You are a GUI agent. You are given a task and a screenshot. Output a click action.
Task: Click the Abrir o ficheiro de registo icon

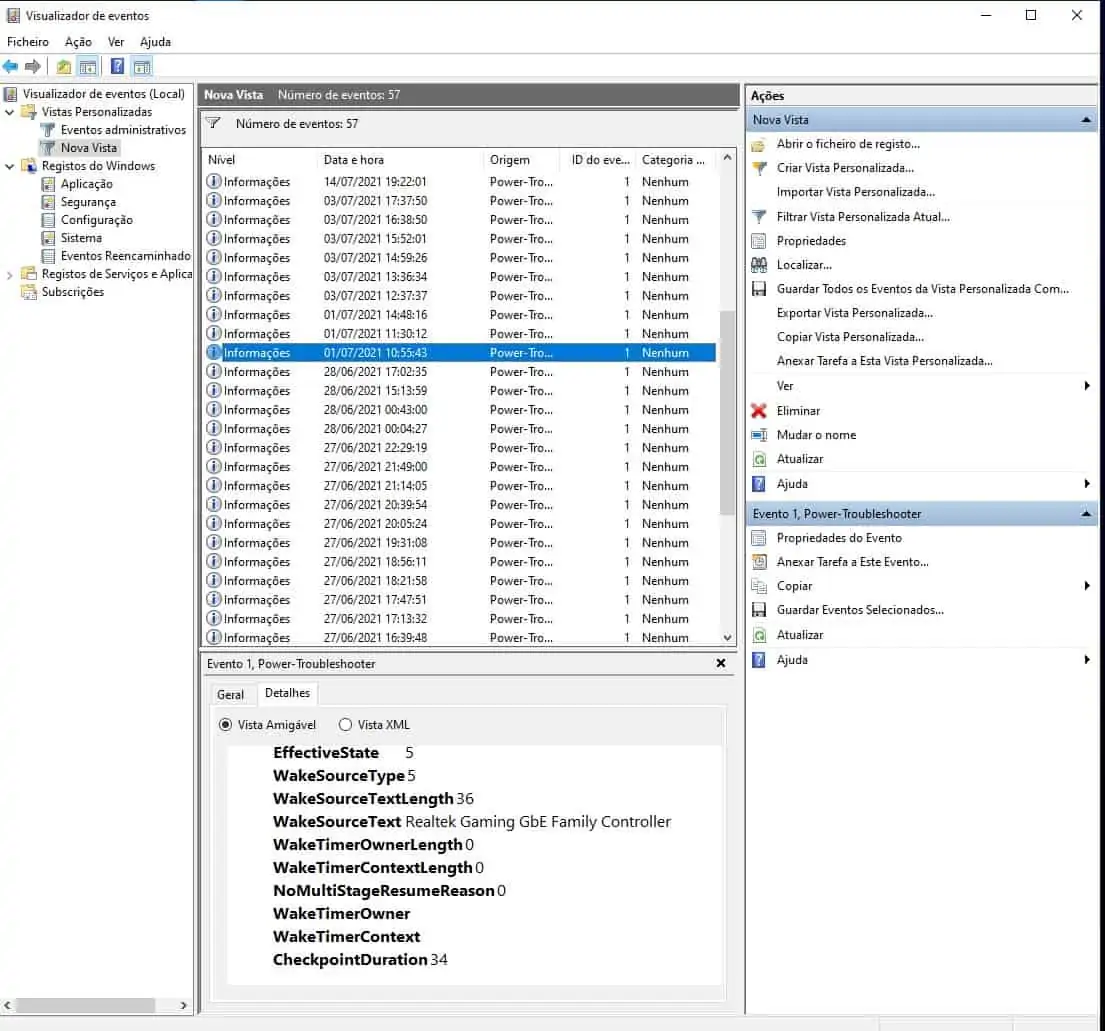759,144
